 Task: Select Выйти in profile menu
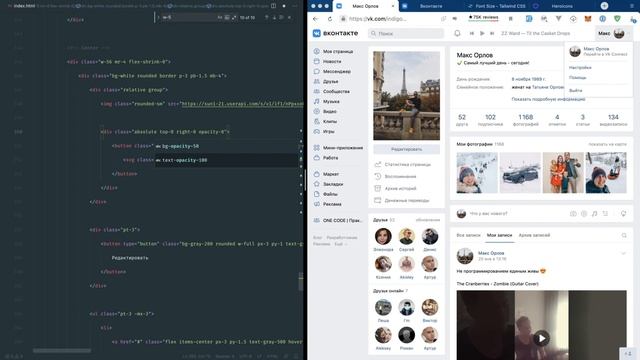[576, 90]
